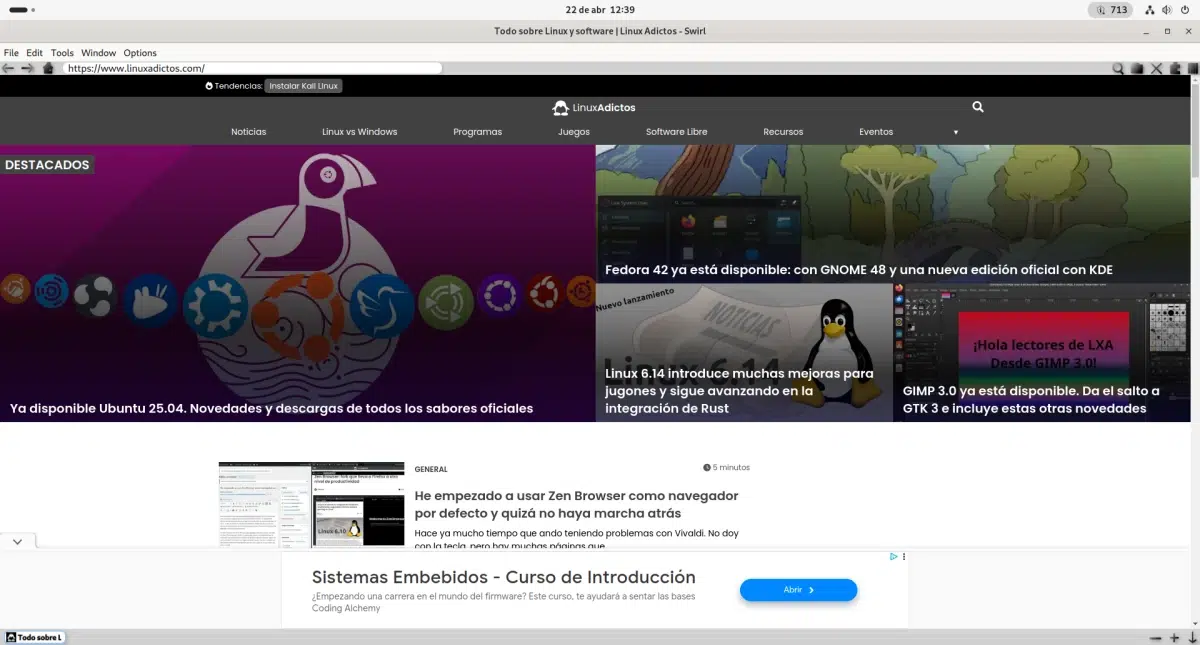
Task: Select the 'Todo sobre L' tab at bottom
Action: click(x=34, y=638)
